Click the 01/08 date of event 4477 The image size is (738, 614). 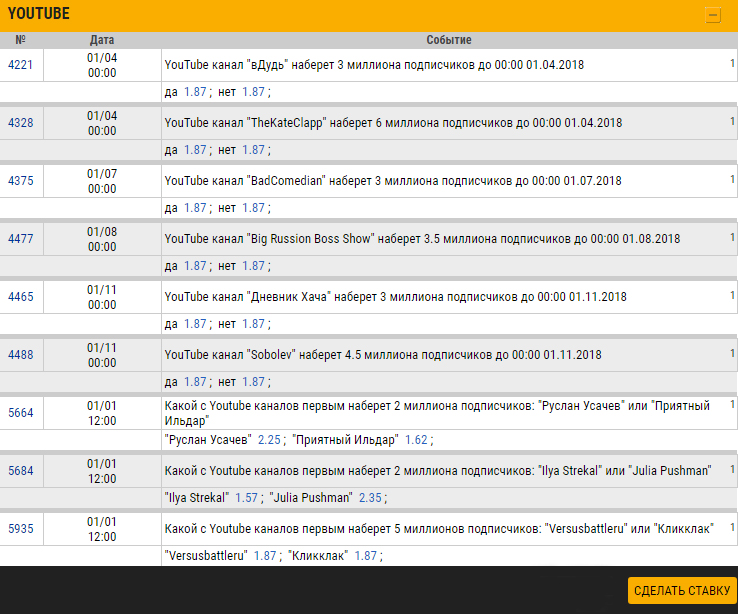tap(102, 232)
